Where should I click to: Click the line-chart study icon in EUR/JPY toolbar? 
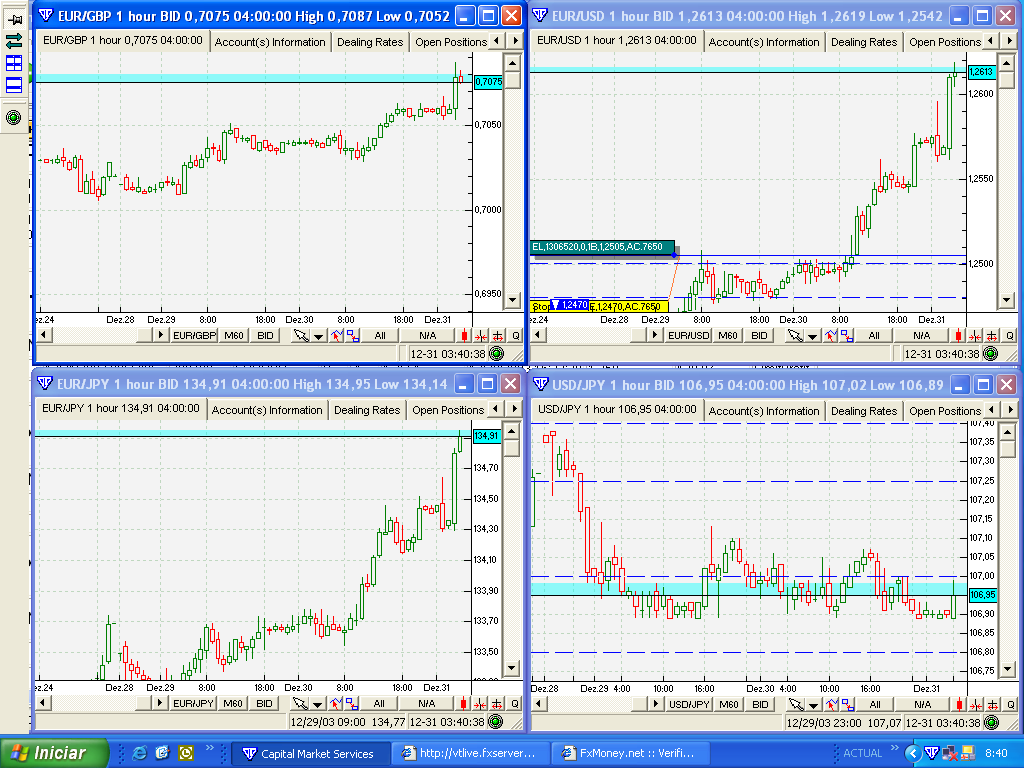(x=336, y=703)
